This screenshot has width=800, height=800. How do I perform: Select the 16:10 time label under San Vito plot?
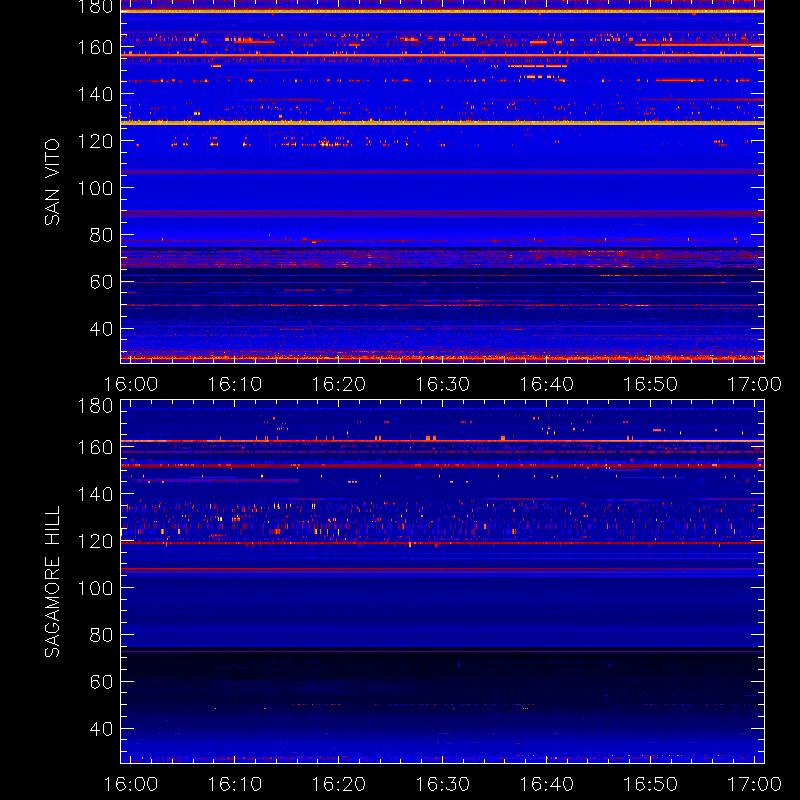[235, 384]
